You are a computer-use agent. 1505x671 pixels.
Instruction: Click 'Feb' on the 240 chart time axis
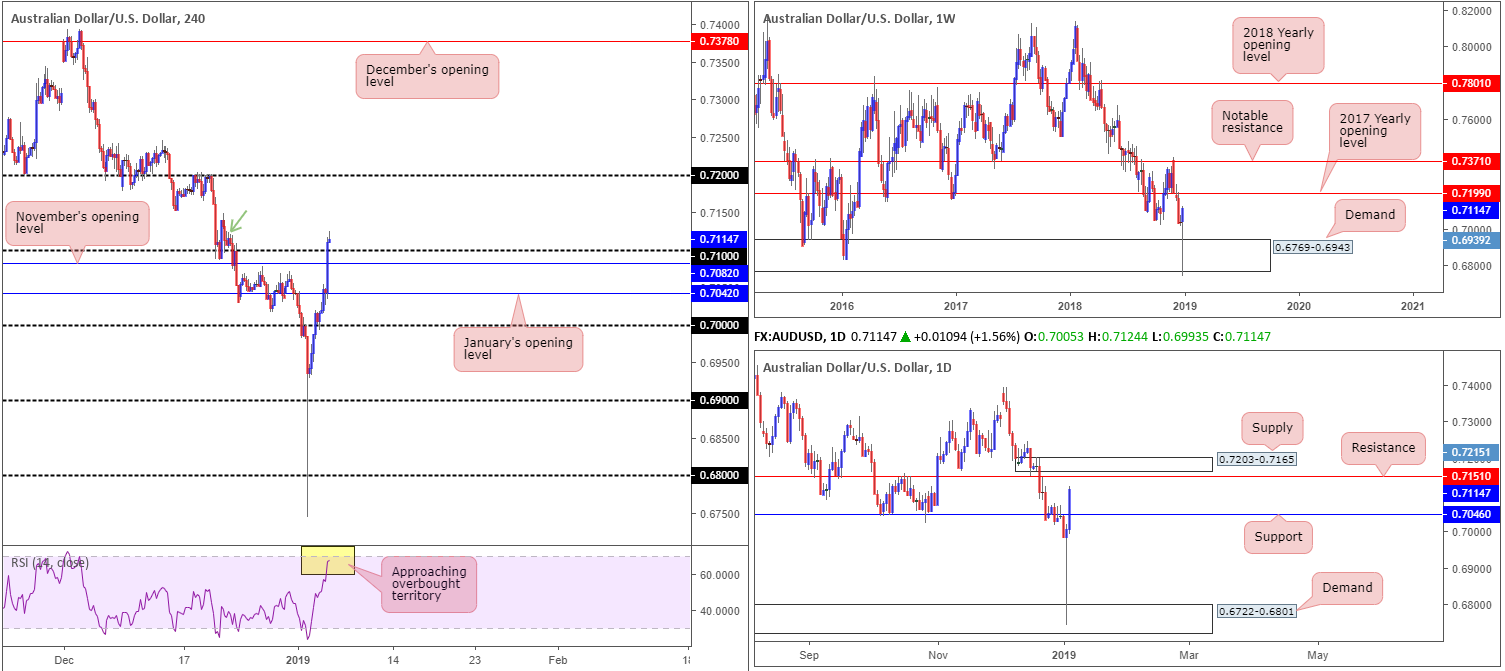(x=558, y=661)
